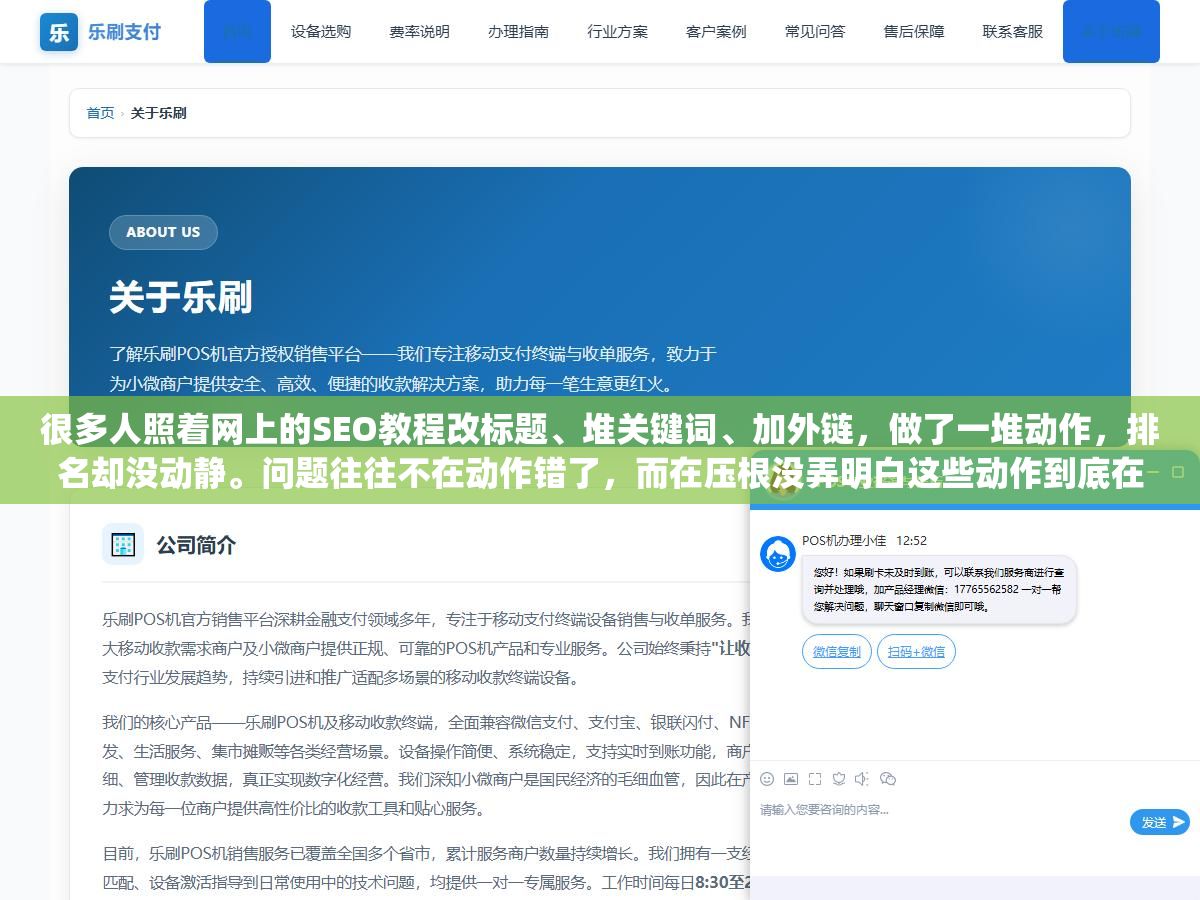Toggle the chat sound speaker icon
1200x900 pixels.
coord(862,779)
